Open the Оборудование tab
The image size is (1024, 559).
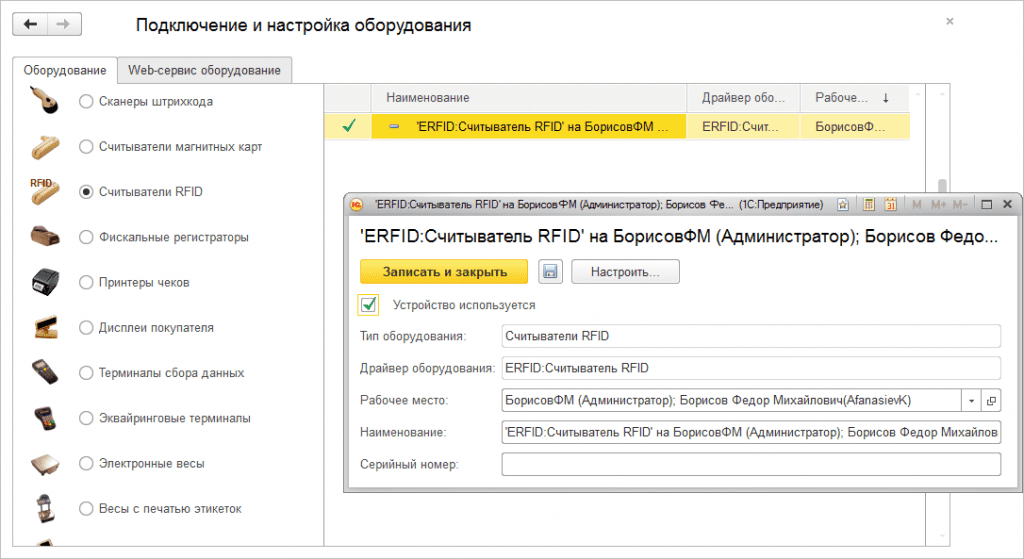[x=65, y=70]
